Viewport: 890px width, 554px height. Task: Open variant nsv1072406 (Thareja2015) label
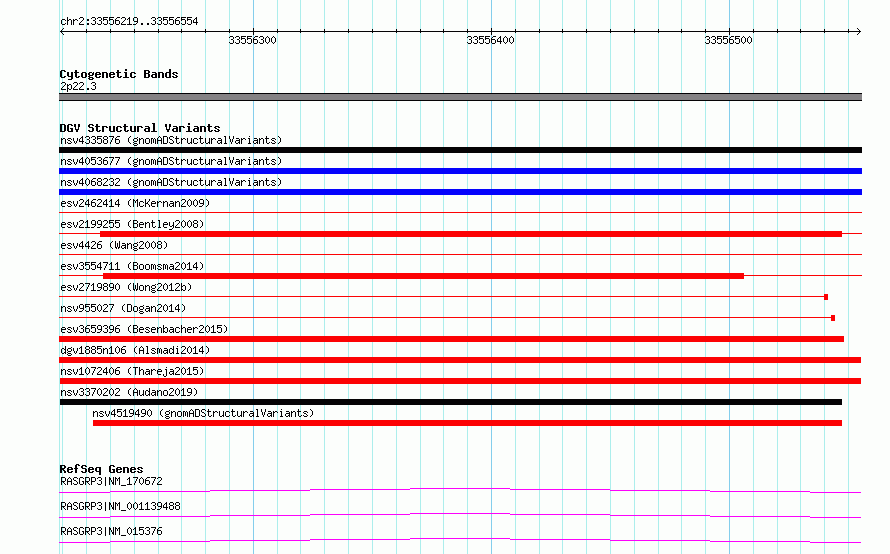[x=132, y=371]
